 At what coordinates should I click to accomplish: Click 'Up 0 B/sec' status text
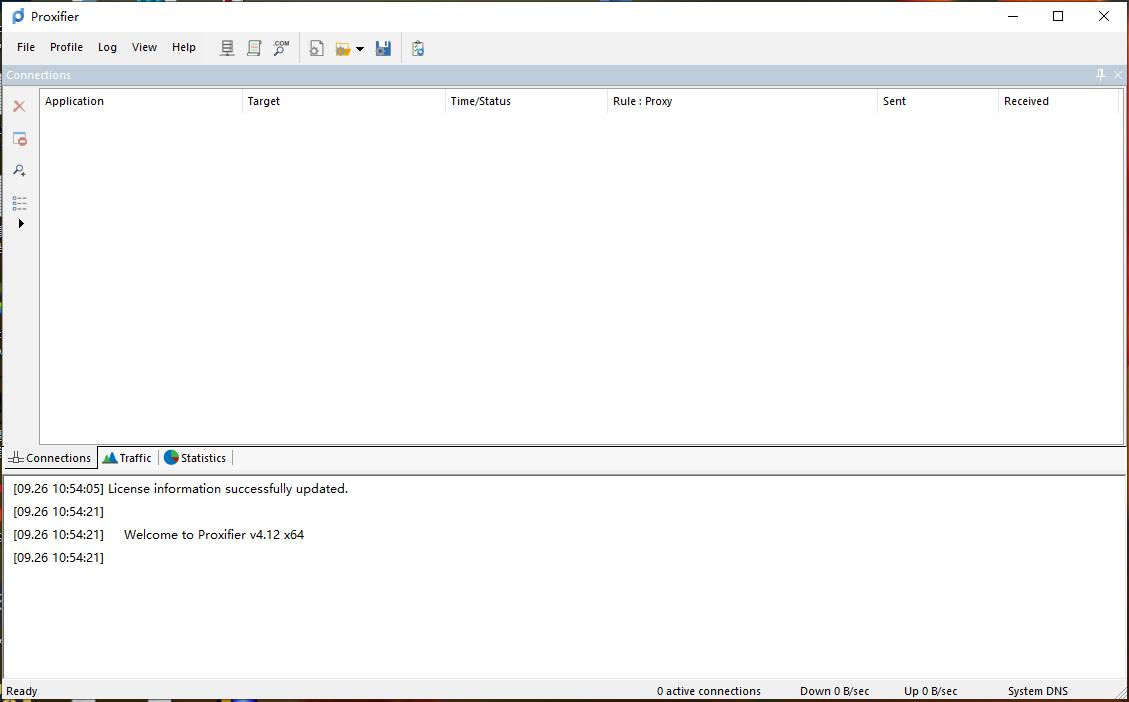point(930,691)
